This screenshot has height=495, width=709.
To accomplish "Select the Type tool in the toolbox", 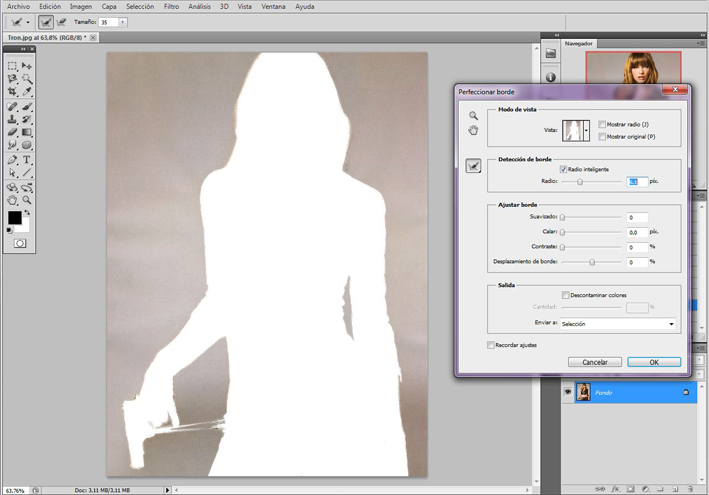I will [27, 160].
